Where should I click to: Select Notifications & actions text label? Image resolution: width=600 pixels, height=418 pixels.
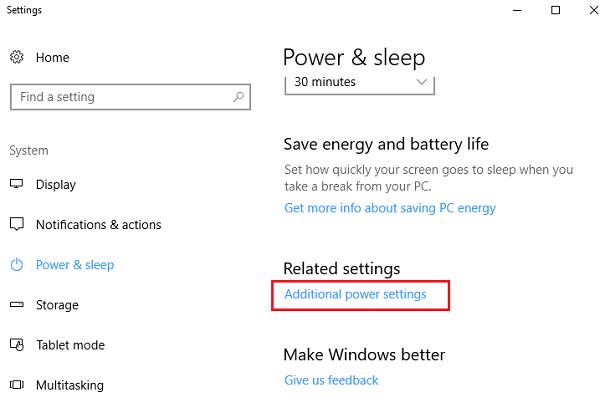98,225
